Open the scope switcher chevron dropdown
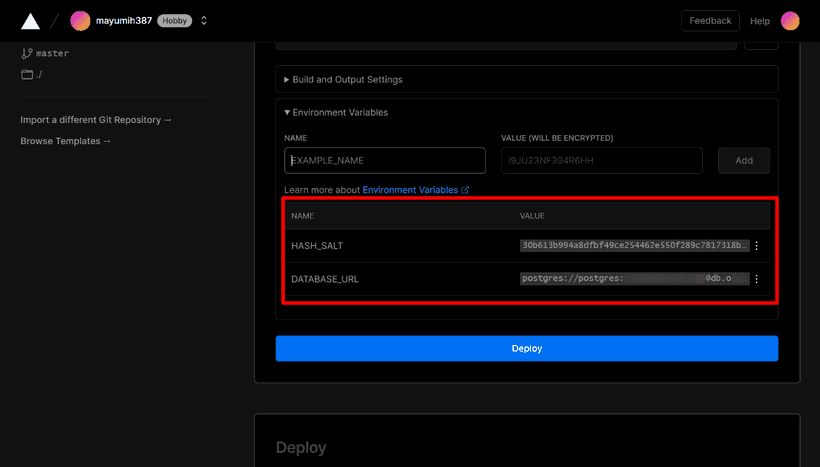820x467 pixels. (x=204, y=21)
